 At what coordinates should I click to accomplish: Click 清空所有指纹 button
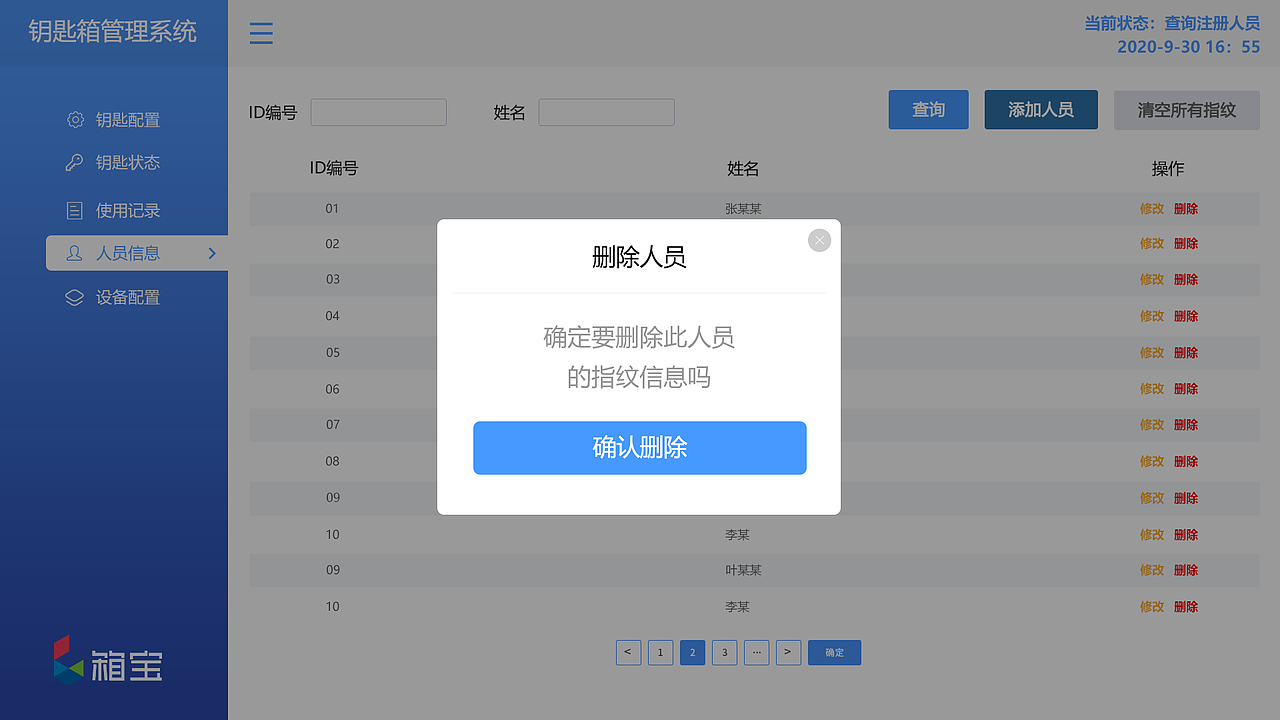click(x=1186, y=109)
